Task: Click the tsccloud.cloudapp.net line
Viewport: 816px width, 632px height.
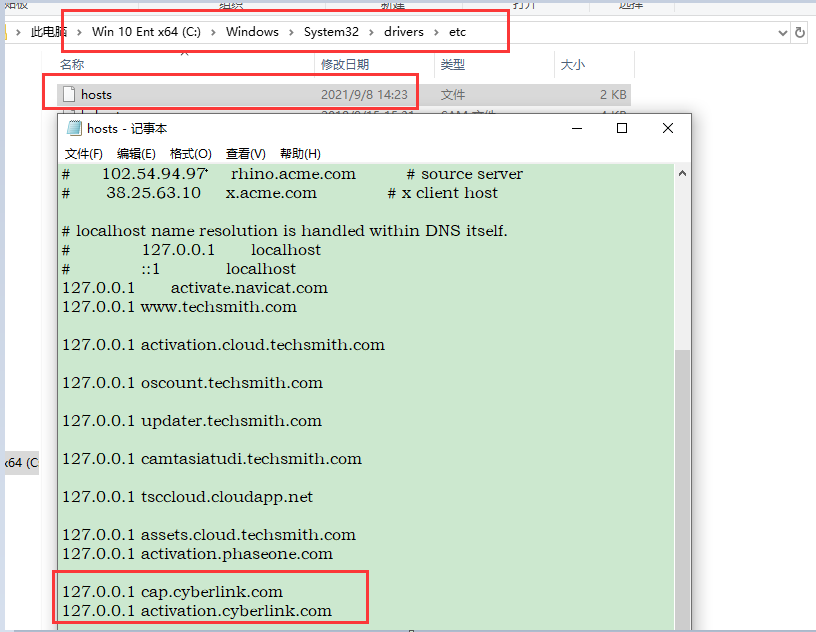Action: point(187,497)
